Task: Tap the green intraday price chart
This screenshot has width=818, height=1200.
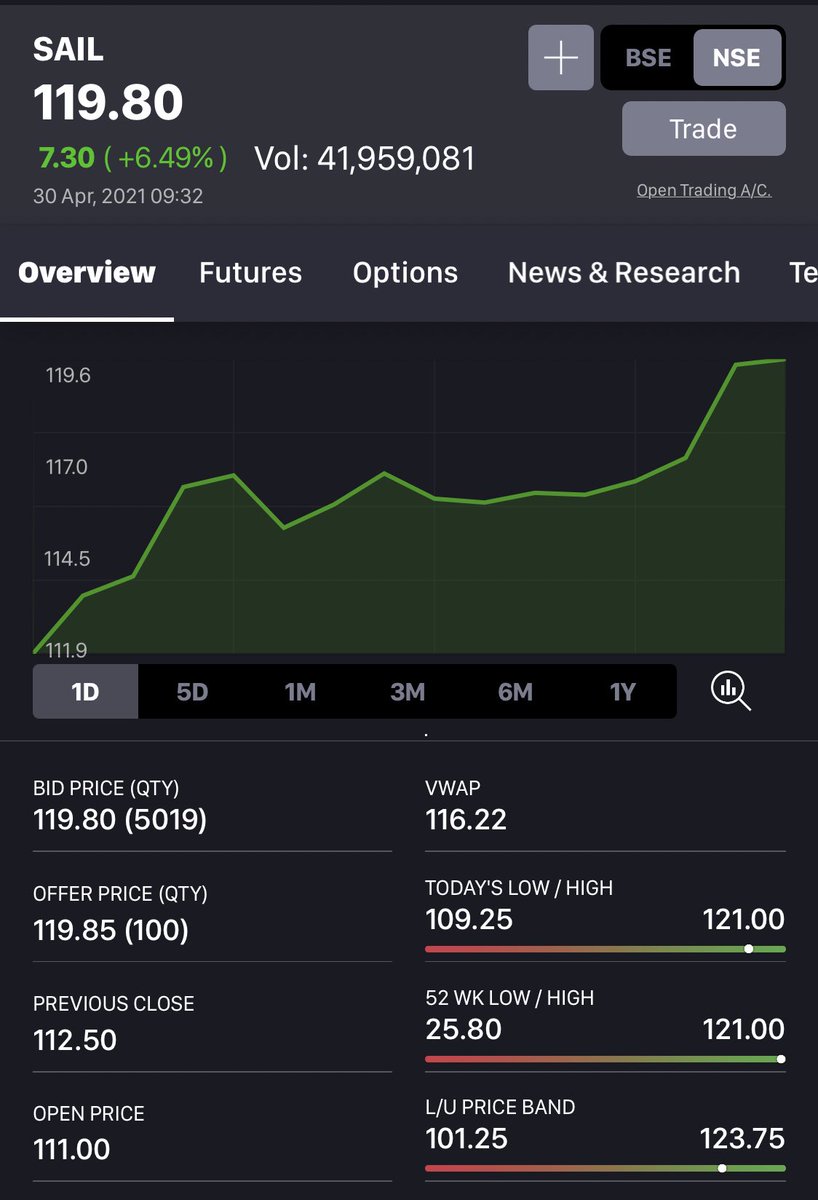Action: (409, 507)
